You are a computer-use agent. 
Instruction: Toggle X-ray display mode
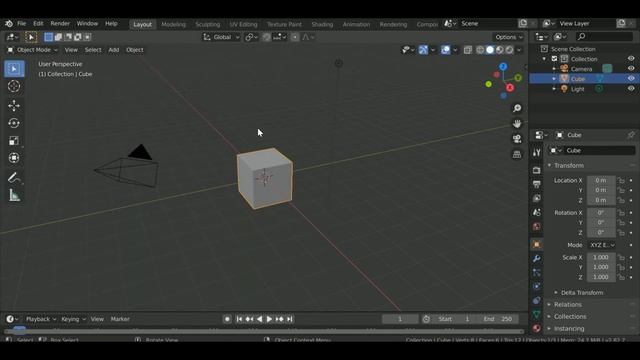(x=468, y=50)
